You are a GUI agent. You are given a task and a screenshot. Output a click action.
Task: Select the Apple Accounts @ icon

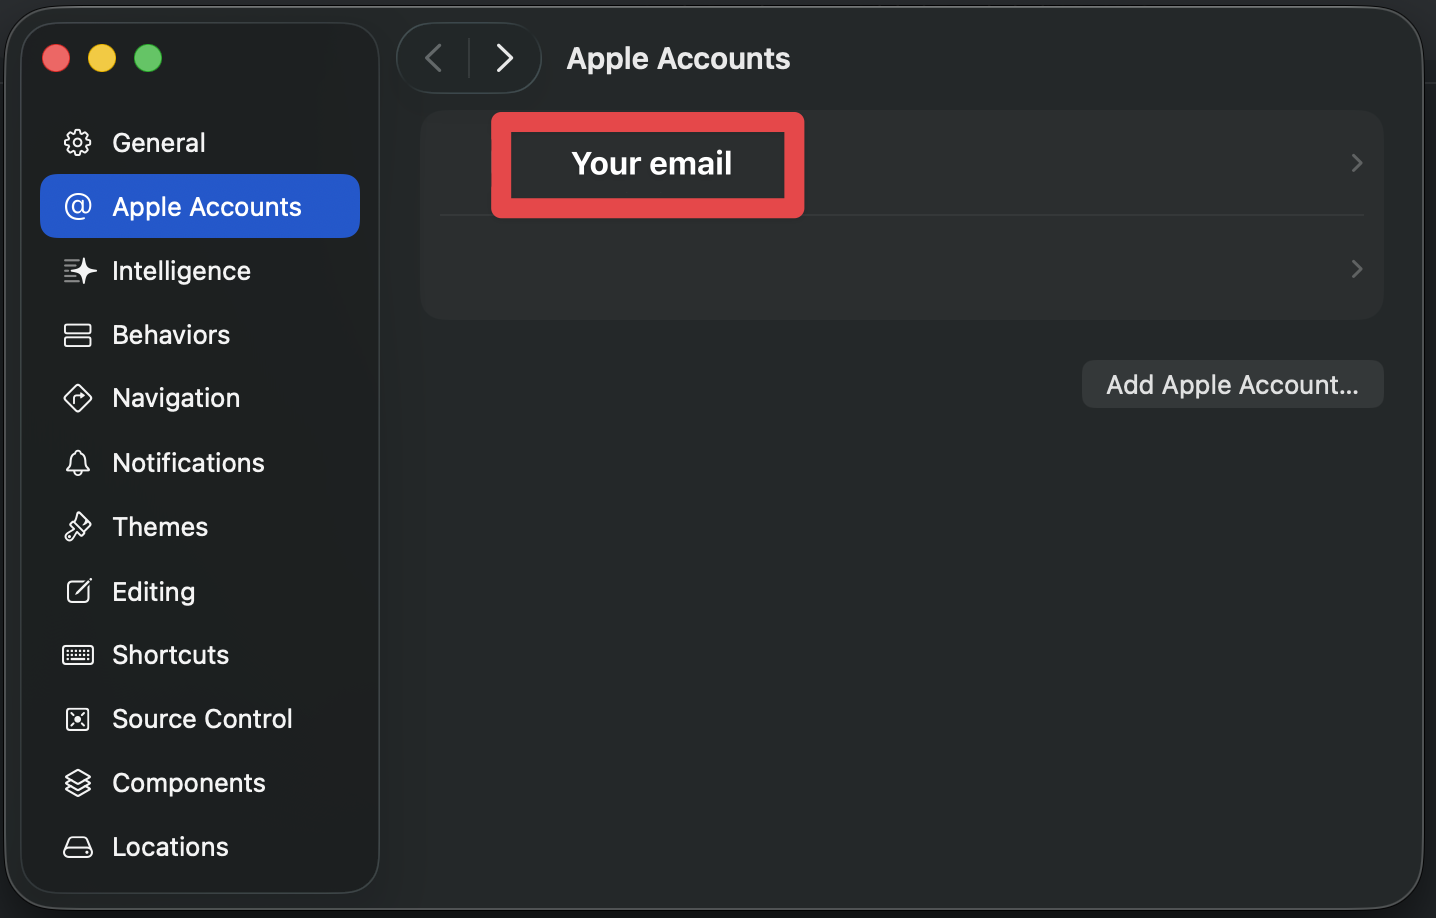[77, 206]
